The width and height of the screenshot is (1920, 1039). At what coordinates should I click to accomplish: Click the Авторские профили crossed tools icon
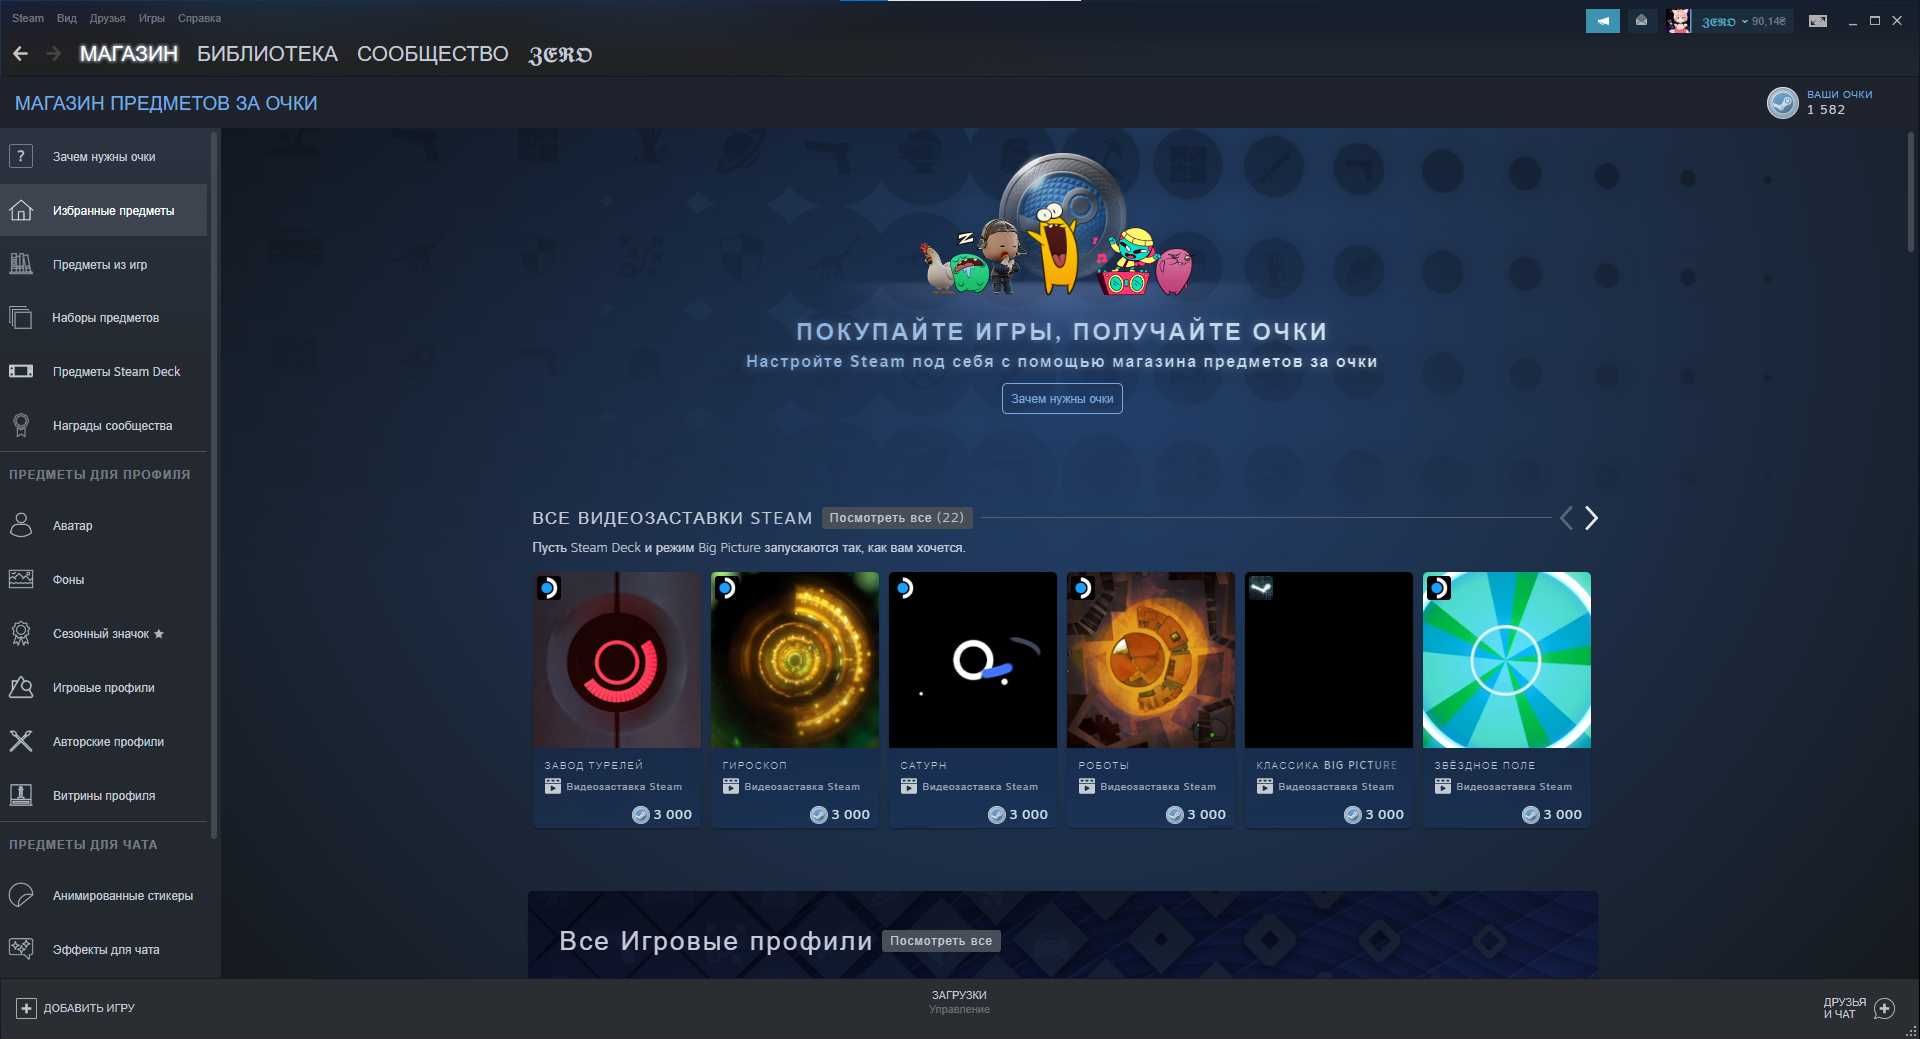click(x=21, y=741)
